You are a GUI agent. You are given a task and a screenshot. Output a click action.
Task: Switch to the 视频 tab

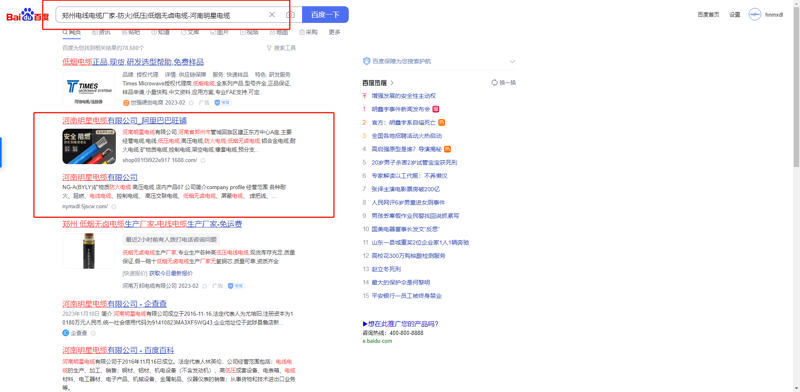249,32
